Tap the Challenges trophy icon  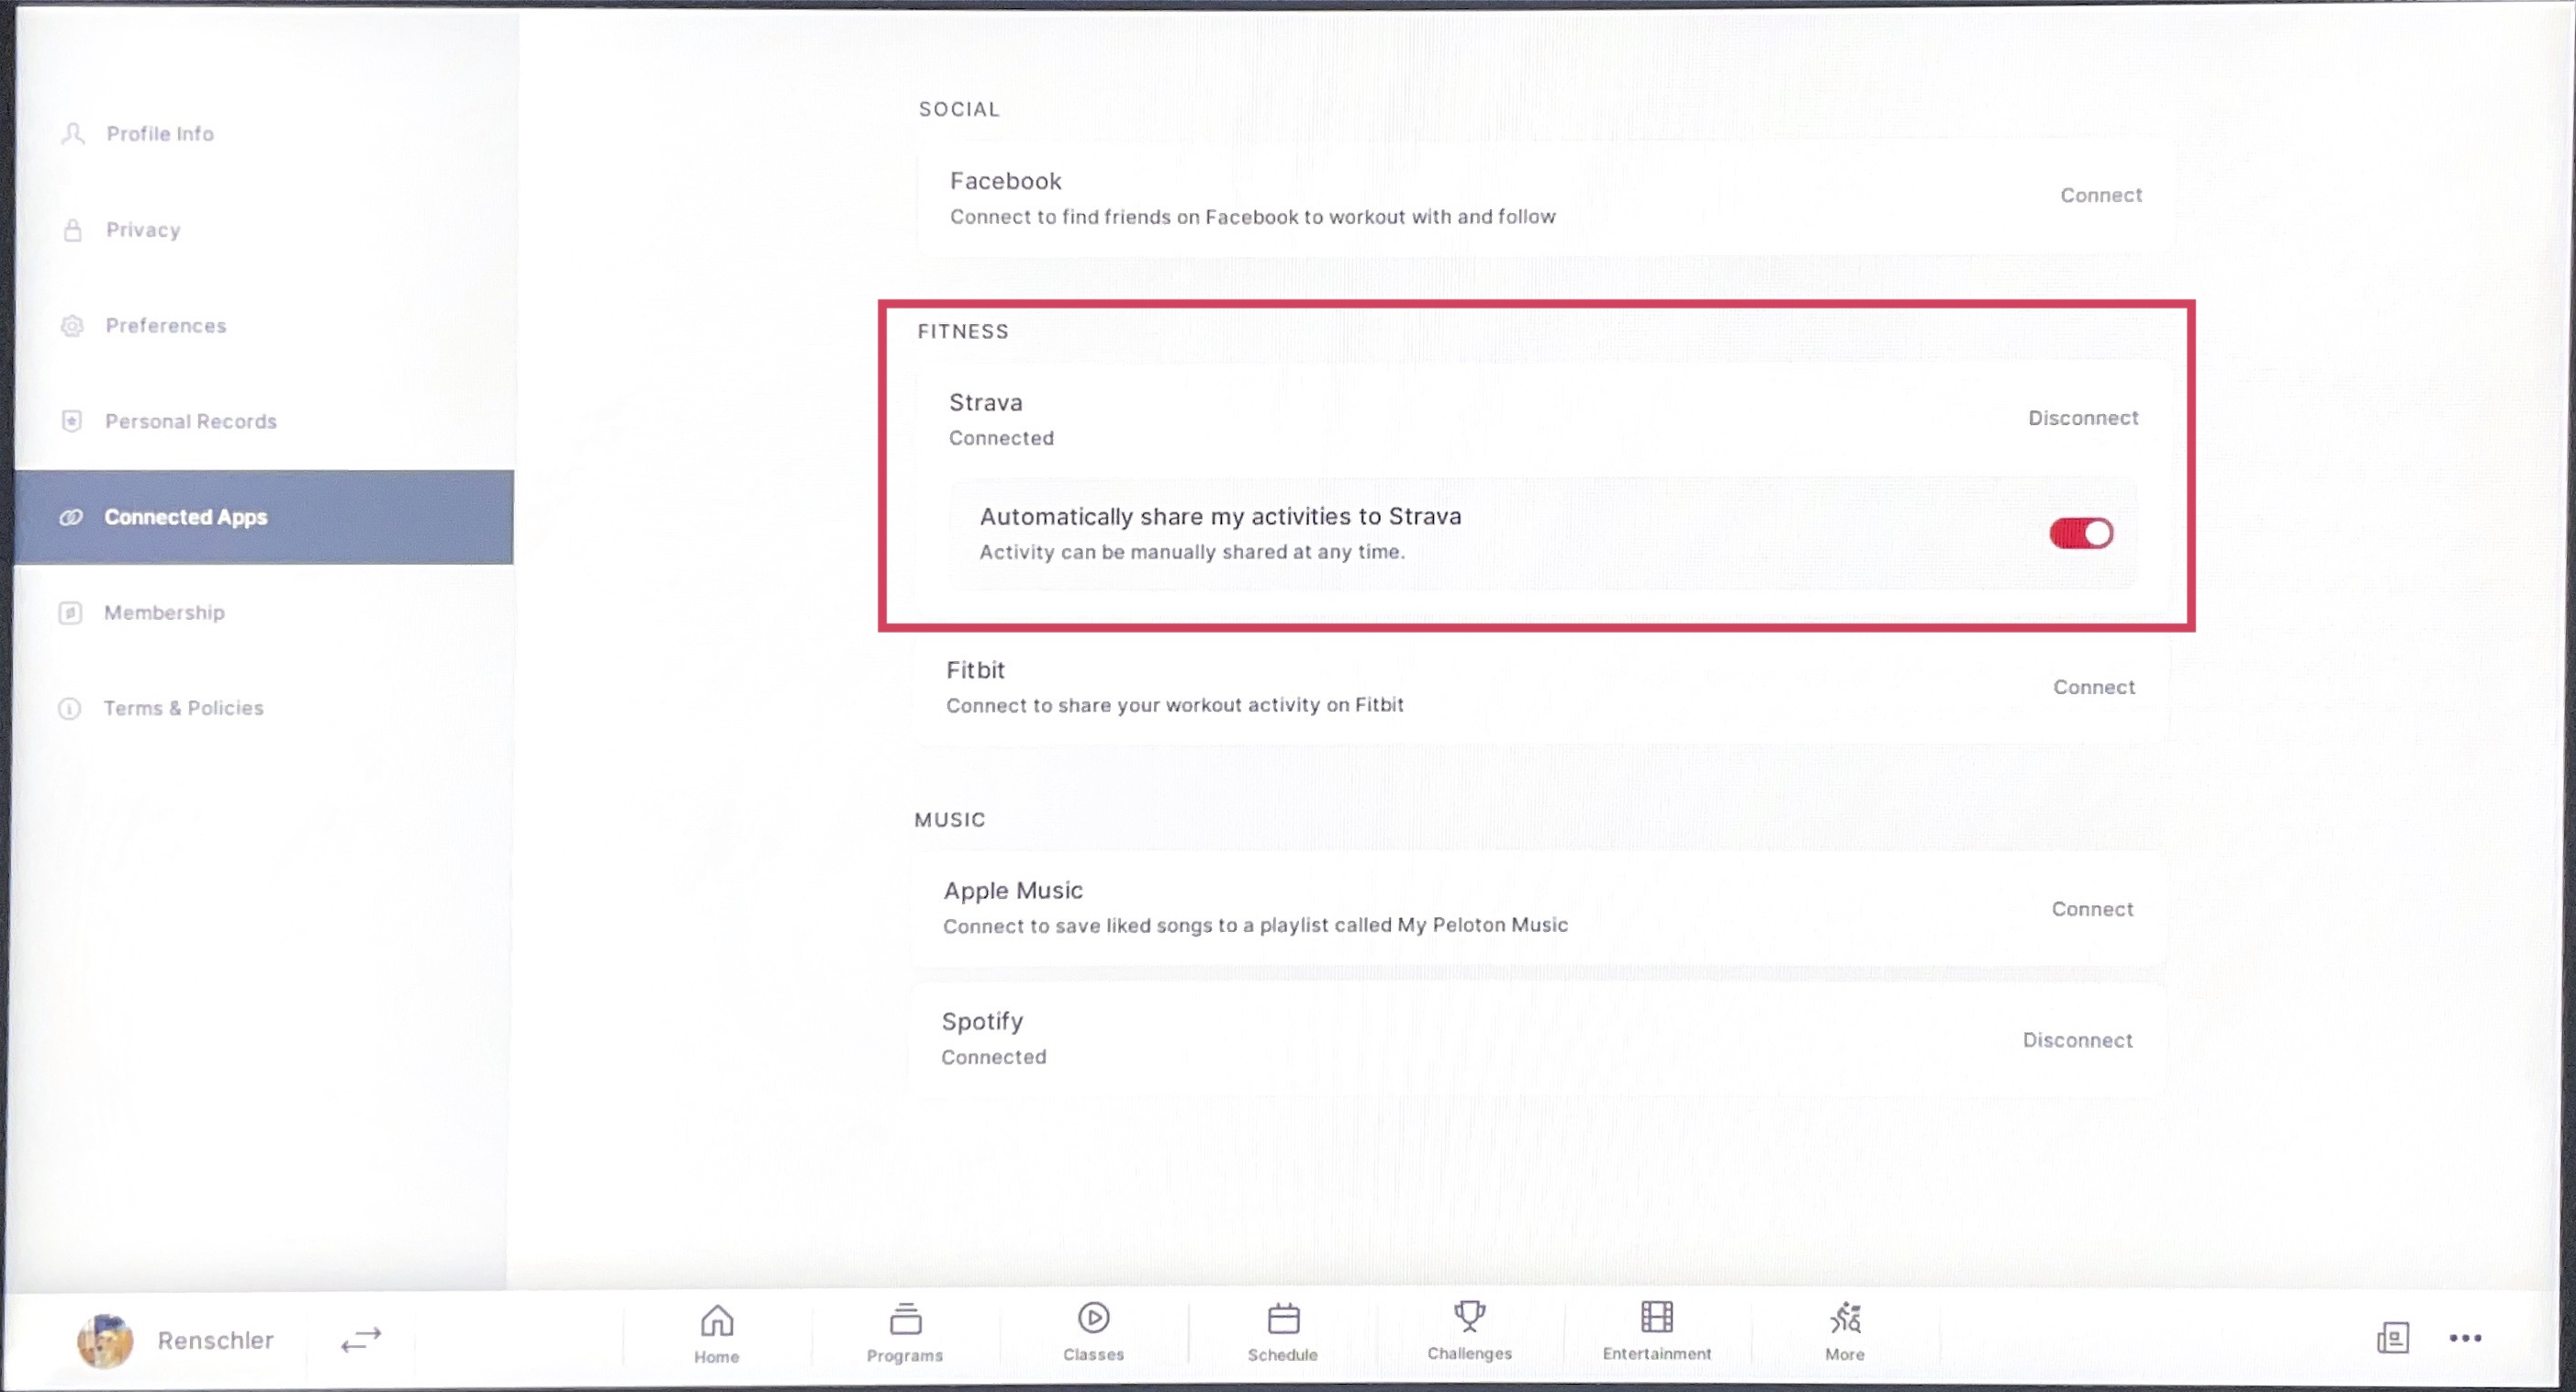click(1469, 1317)
